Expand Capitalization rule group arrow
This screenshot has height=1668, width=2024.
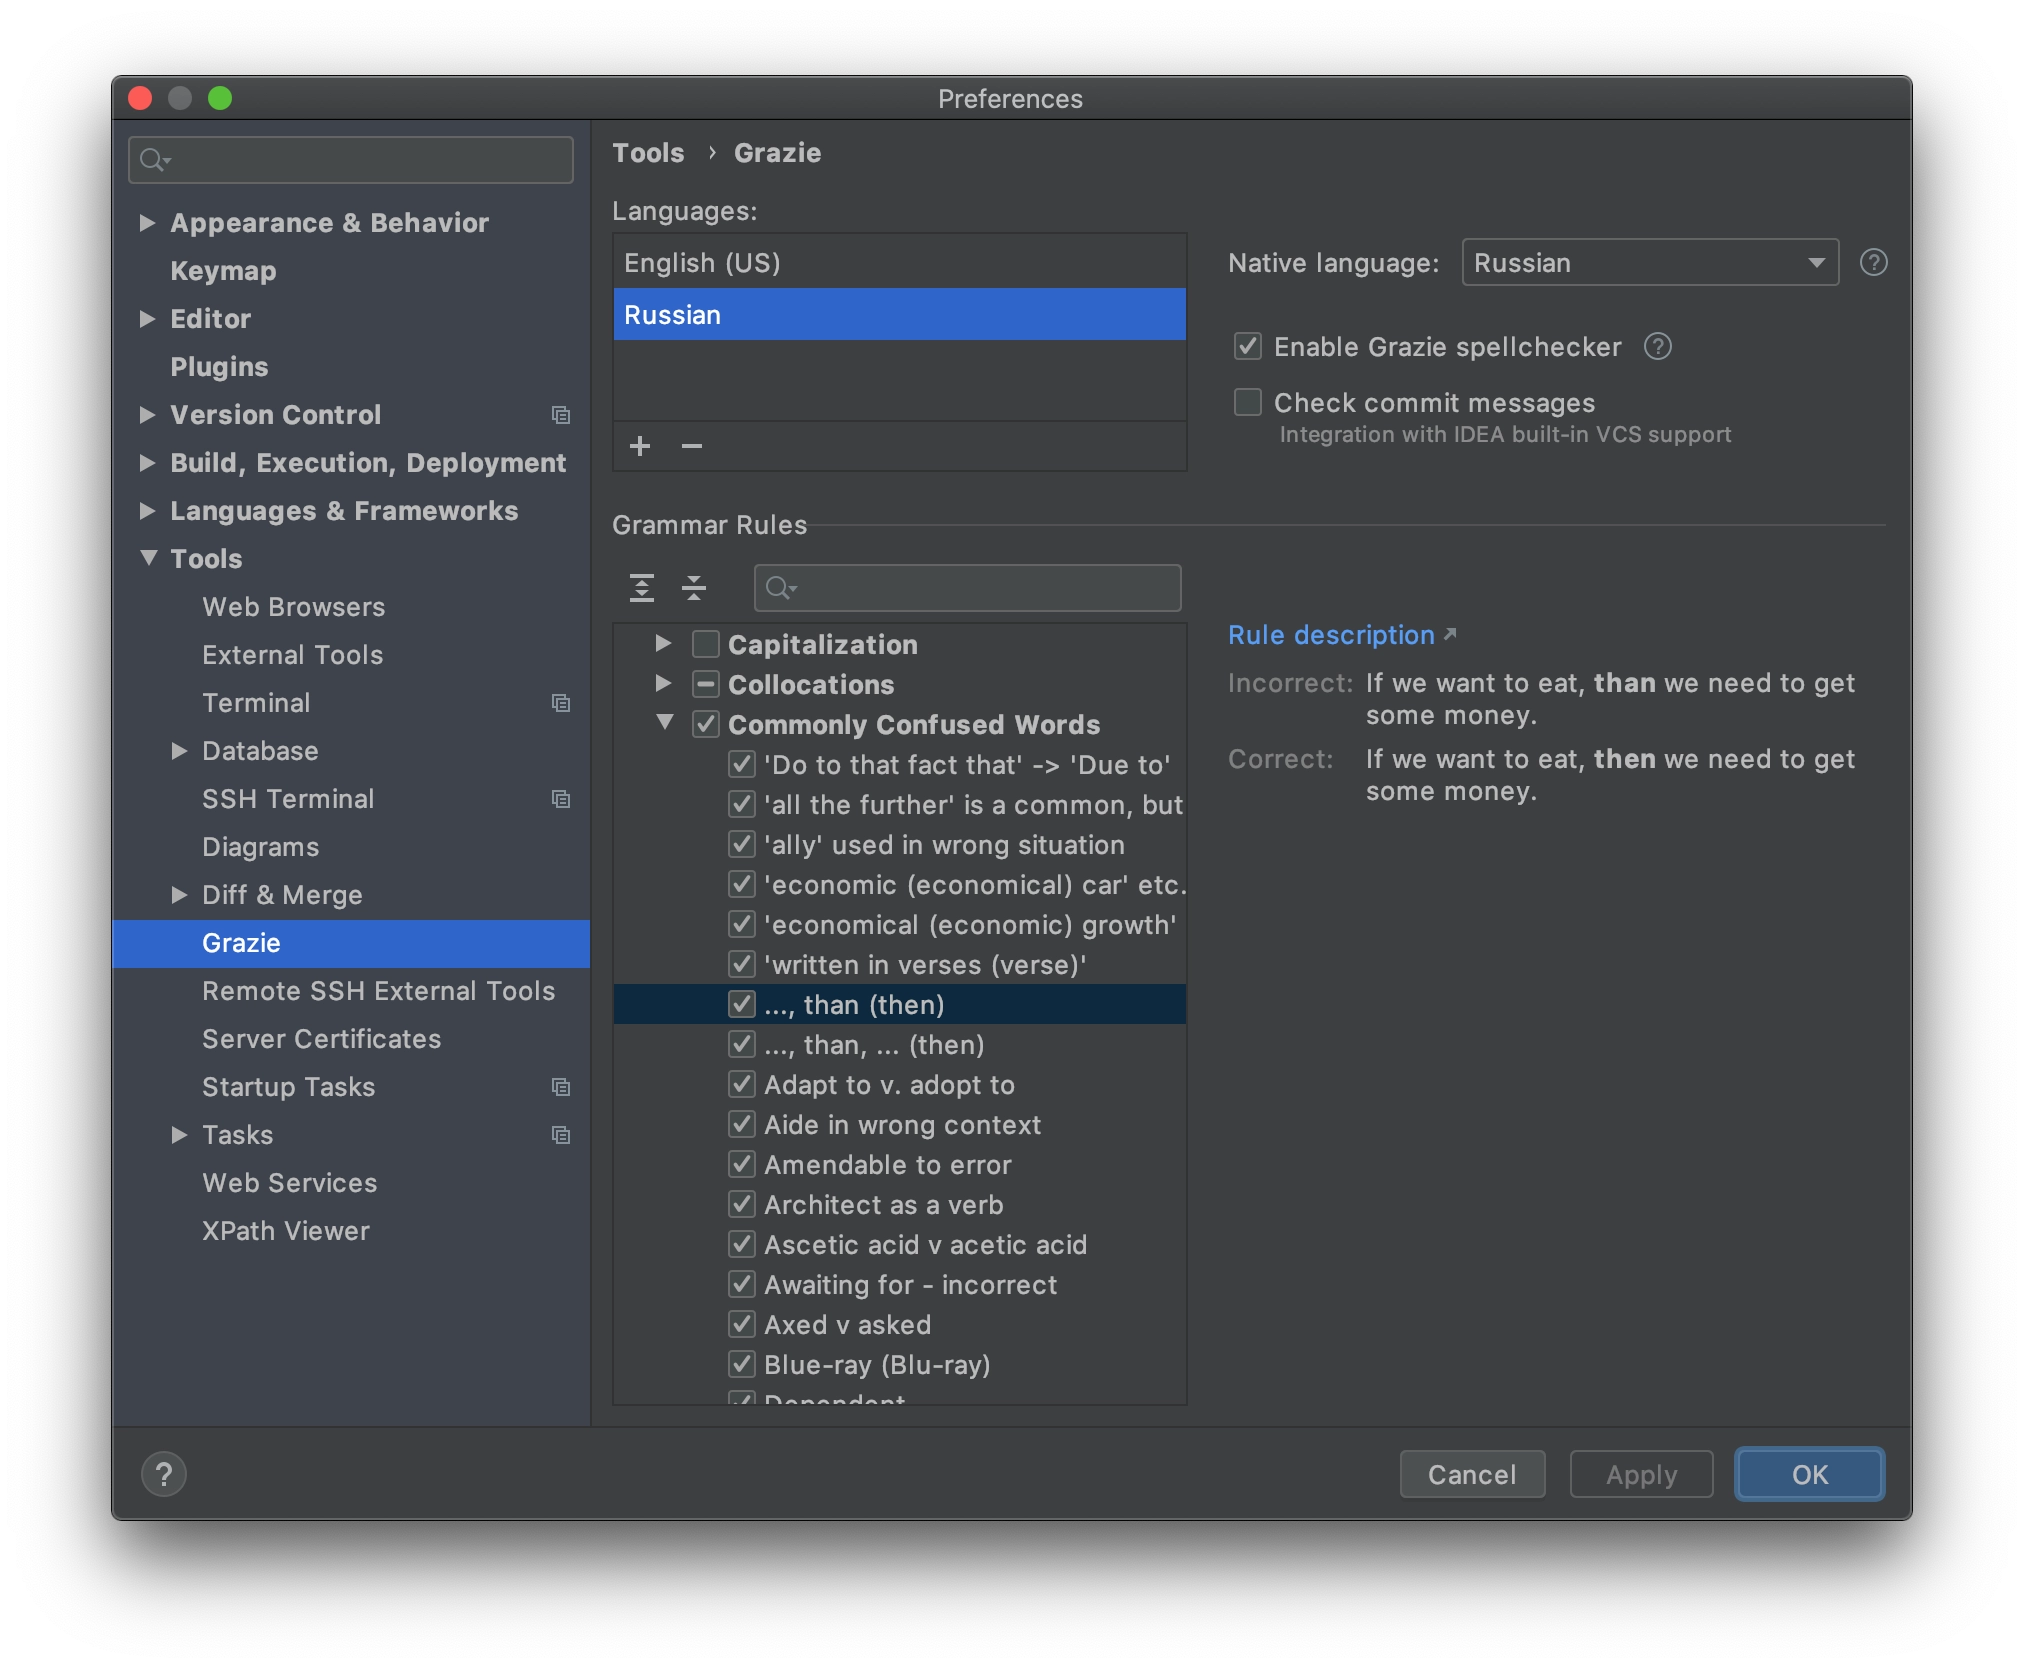tap(663, 643)
